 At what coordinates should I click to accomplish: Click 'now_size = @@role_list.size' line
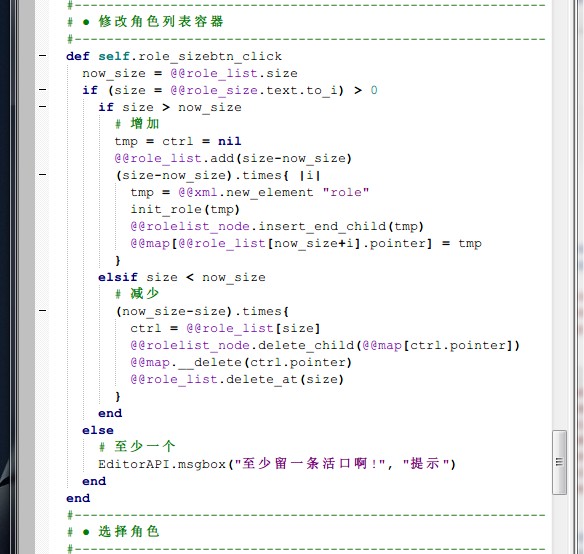click(x=190, y=73)
